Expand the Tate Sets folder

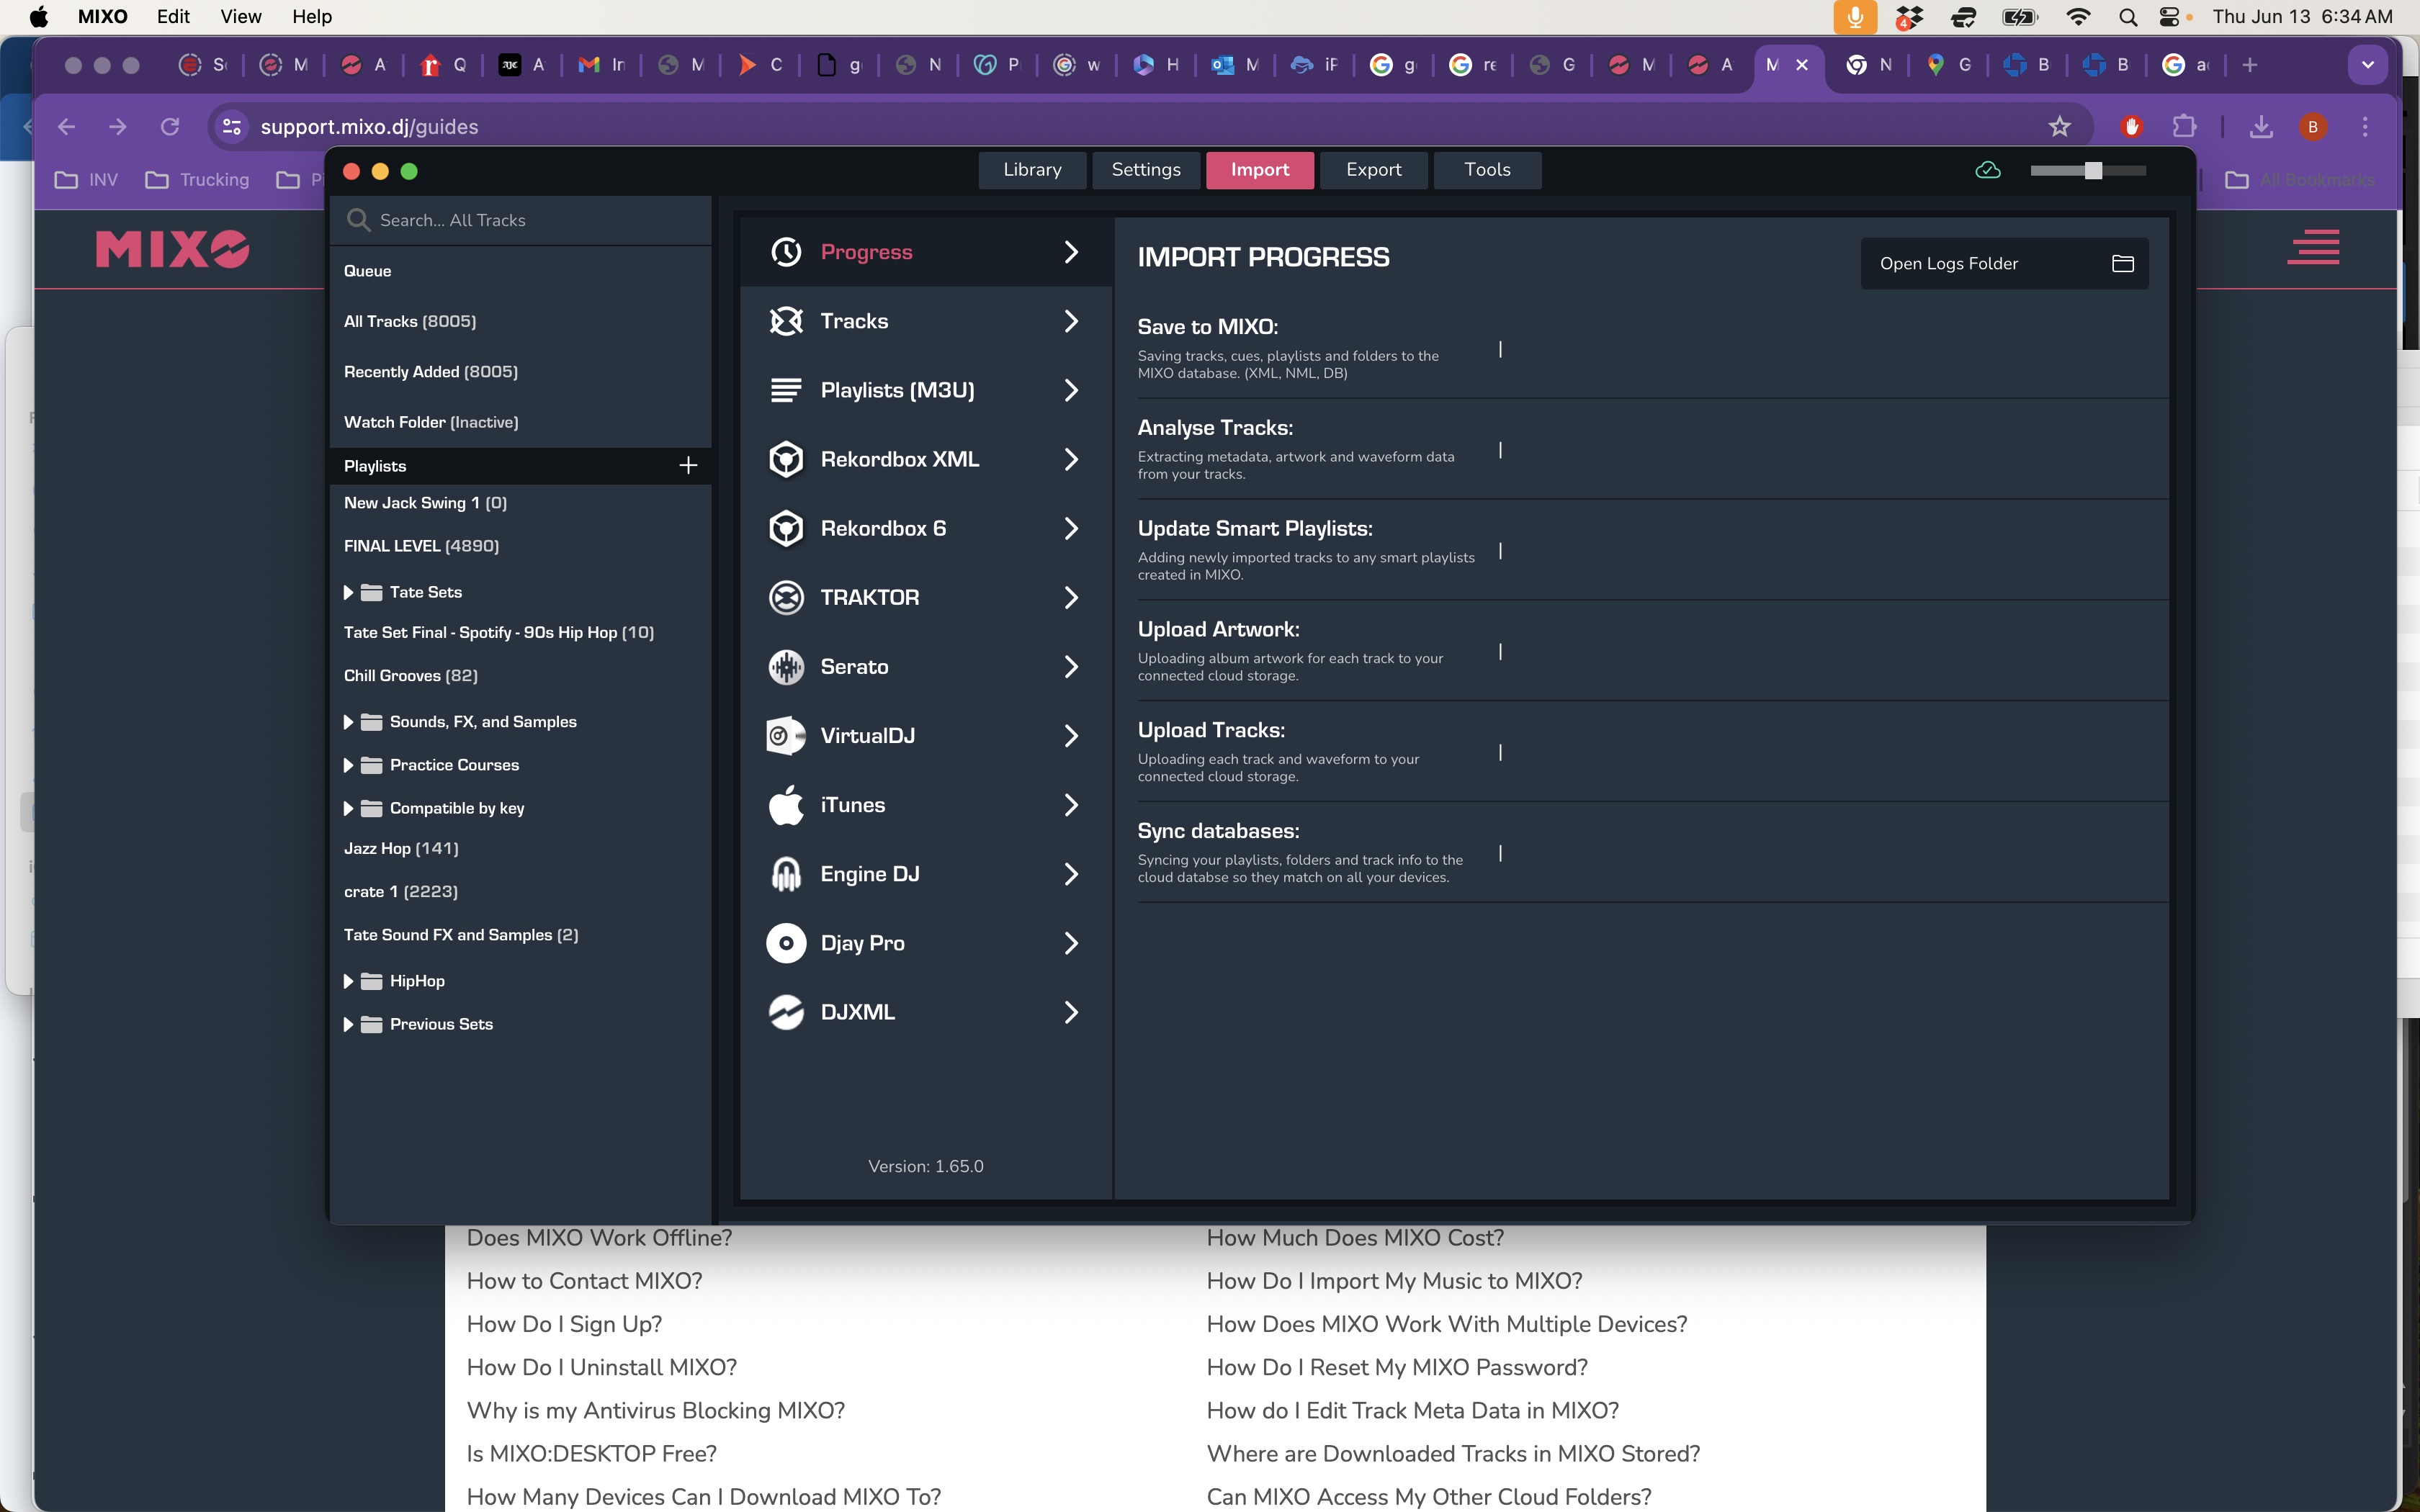(x=348, y=592)
